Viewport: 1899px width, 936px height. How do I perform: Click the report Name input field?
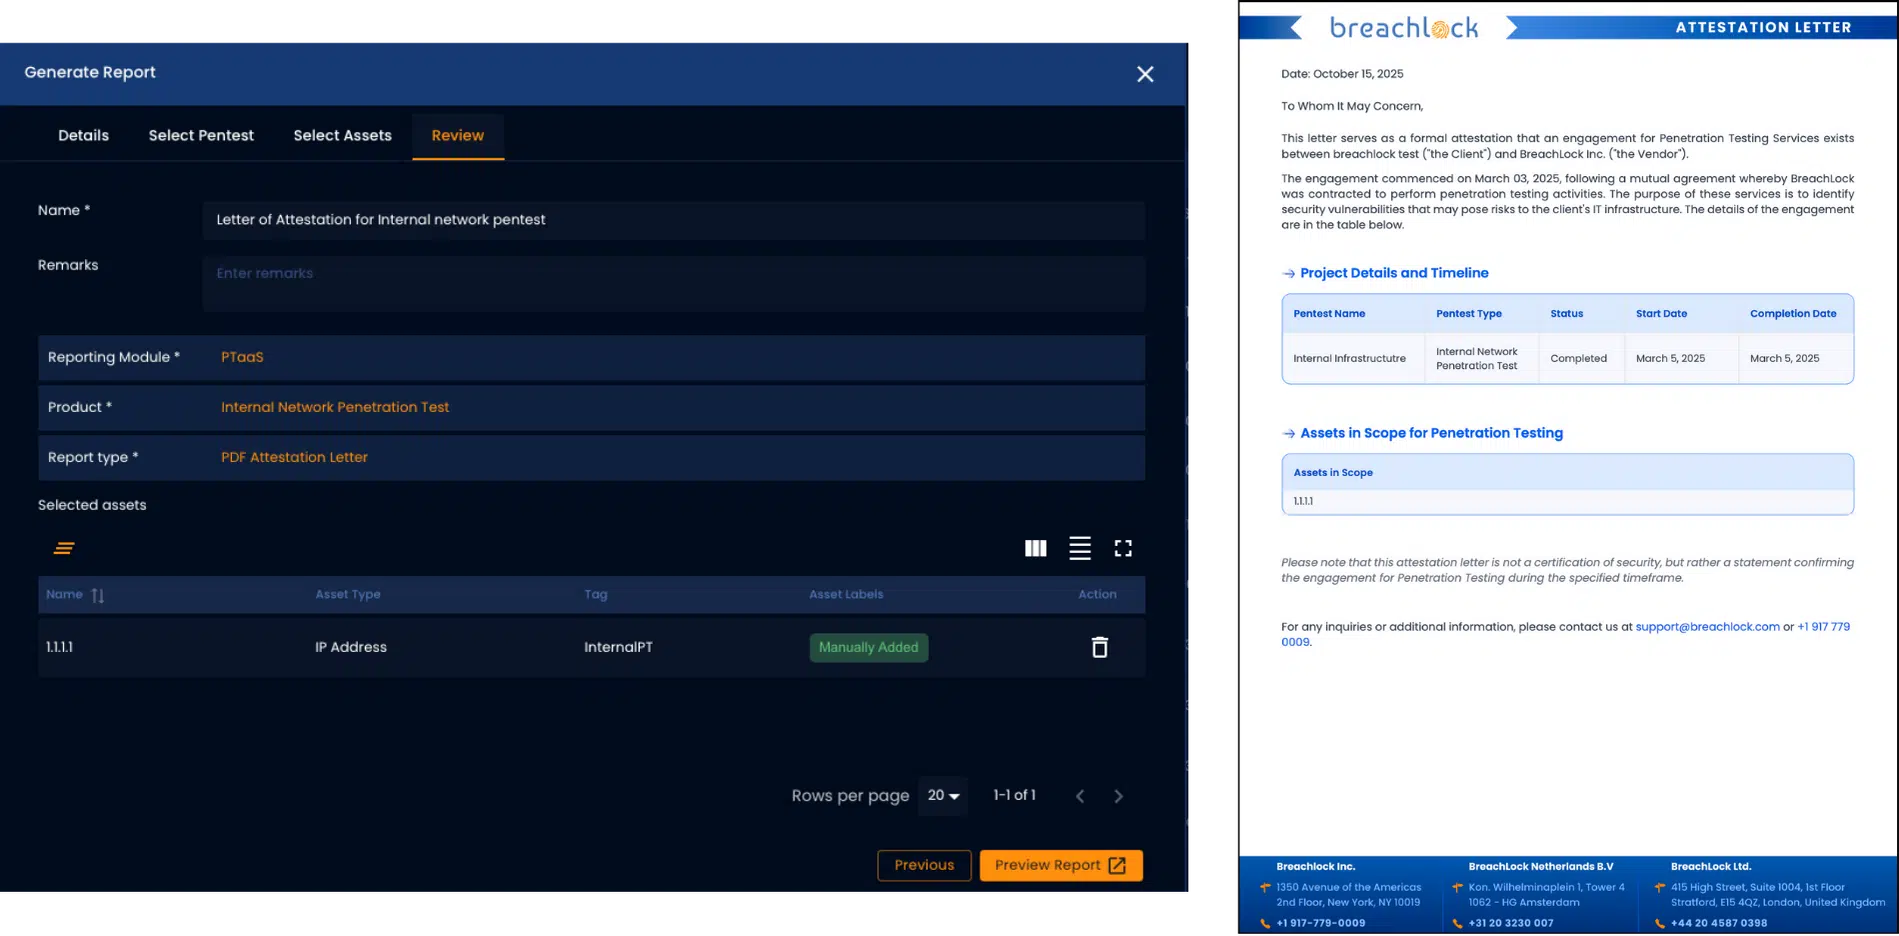(673, 220)
